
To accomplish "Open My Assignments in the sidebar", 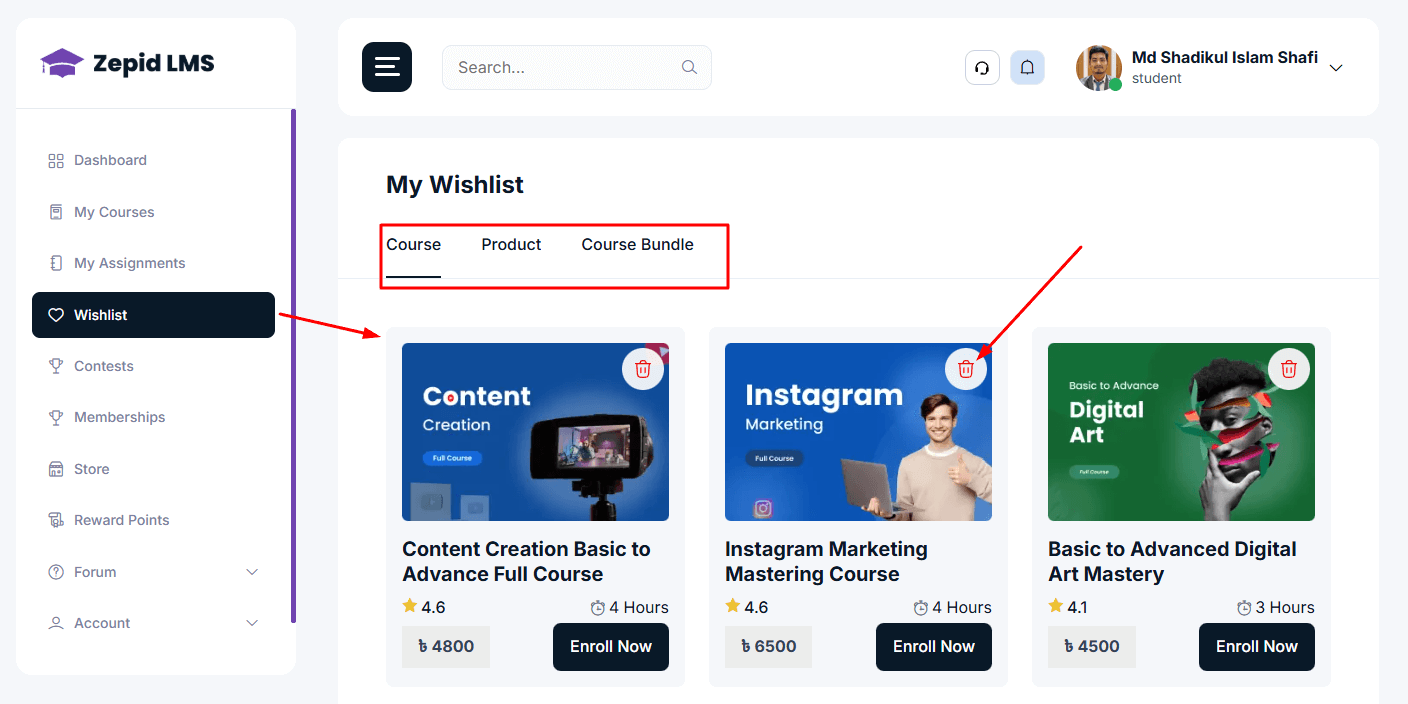I will pos(129,263).
